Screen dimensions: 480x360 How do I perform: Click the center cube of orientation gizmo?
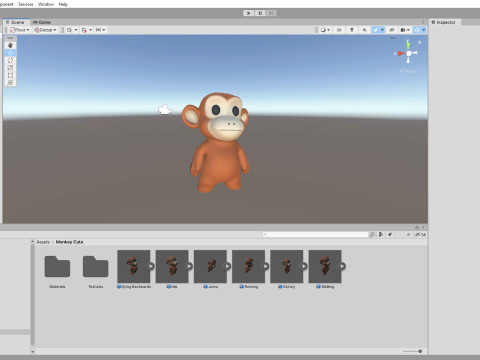click(x=409, y=53)
